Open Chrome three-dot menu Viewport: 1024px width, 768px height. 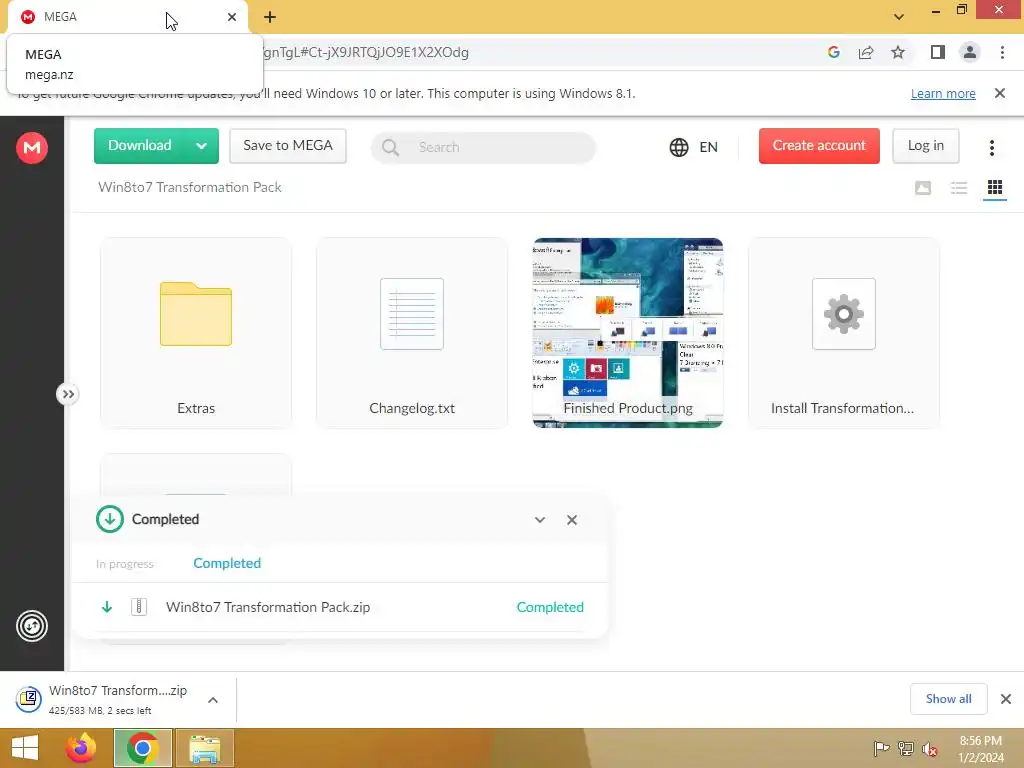1002,52
